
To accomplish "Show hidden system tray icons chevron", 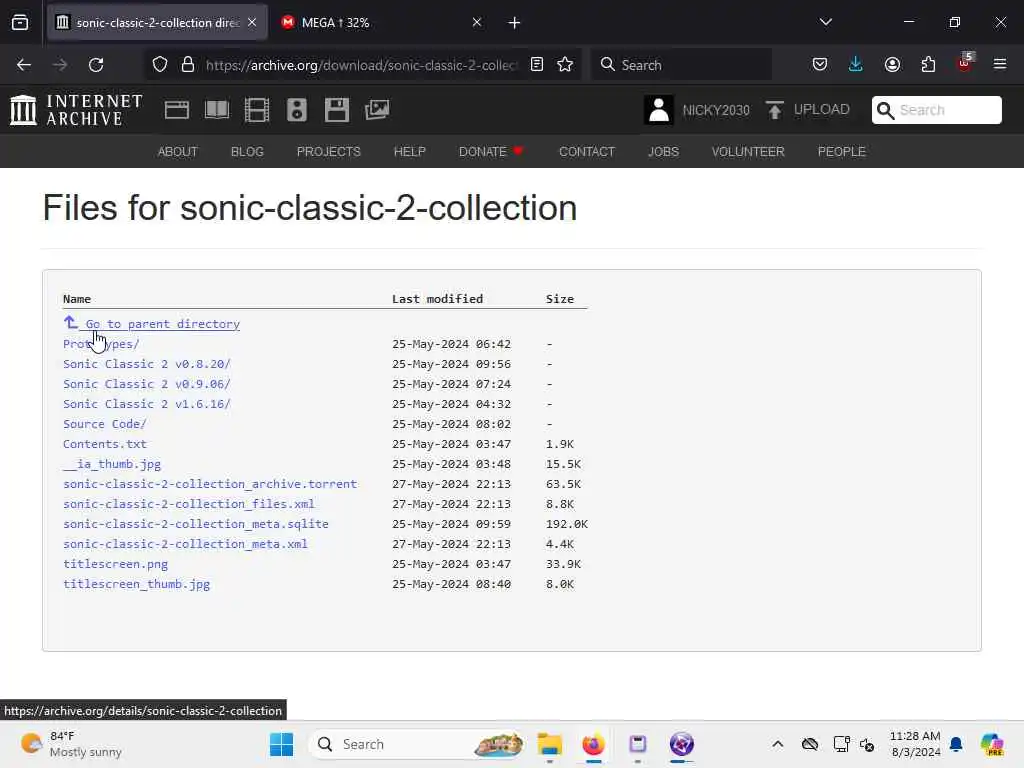I will click(777, 744).
